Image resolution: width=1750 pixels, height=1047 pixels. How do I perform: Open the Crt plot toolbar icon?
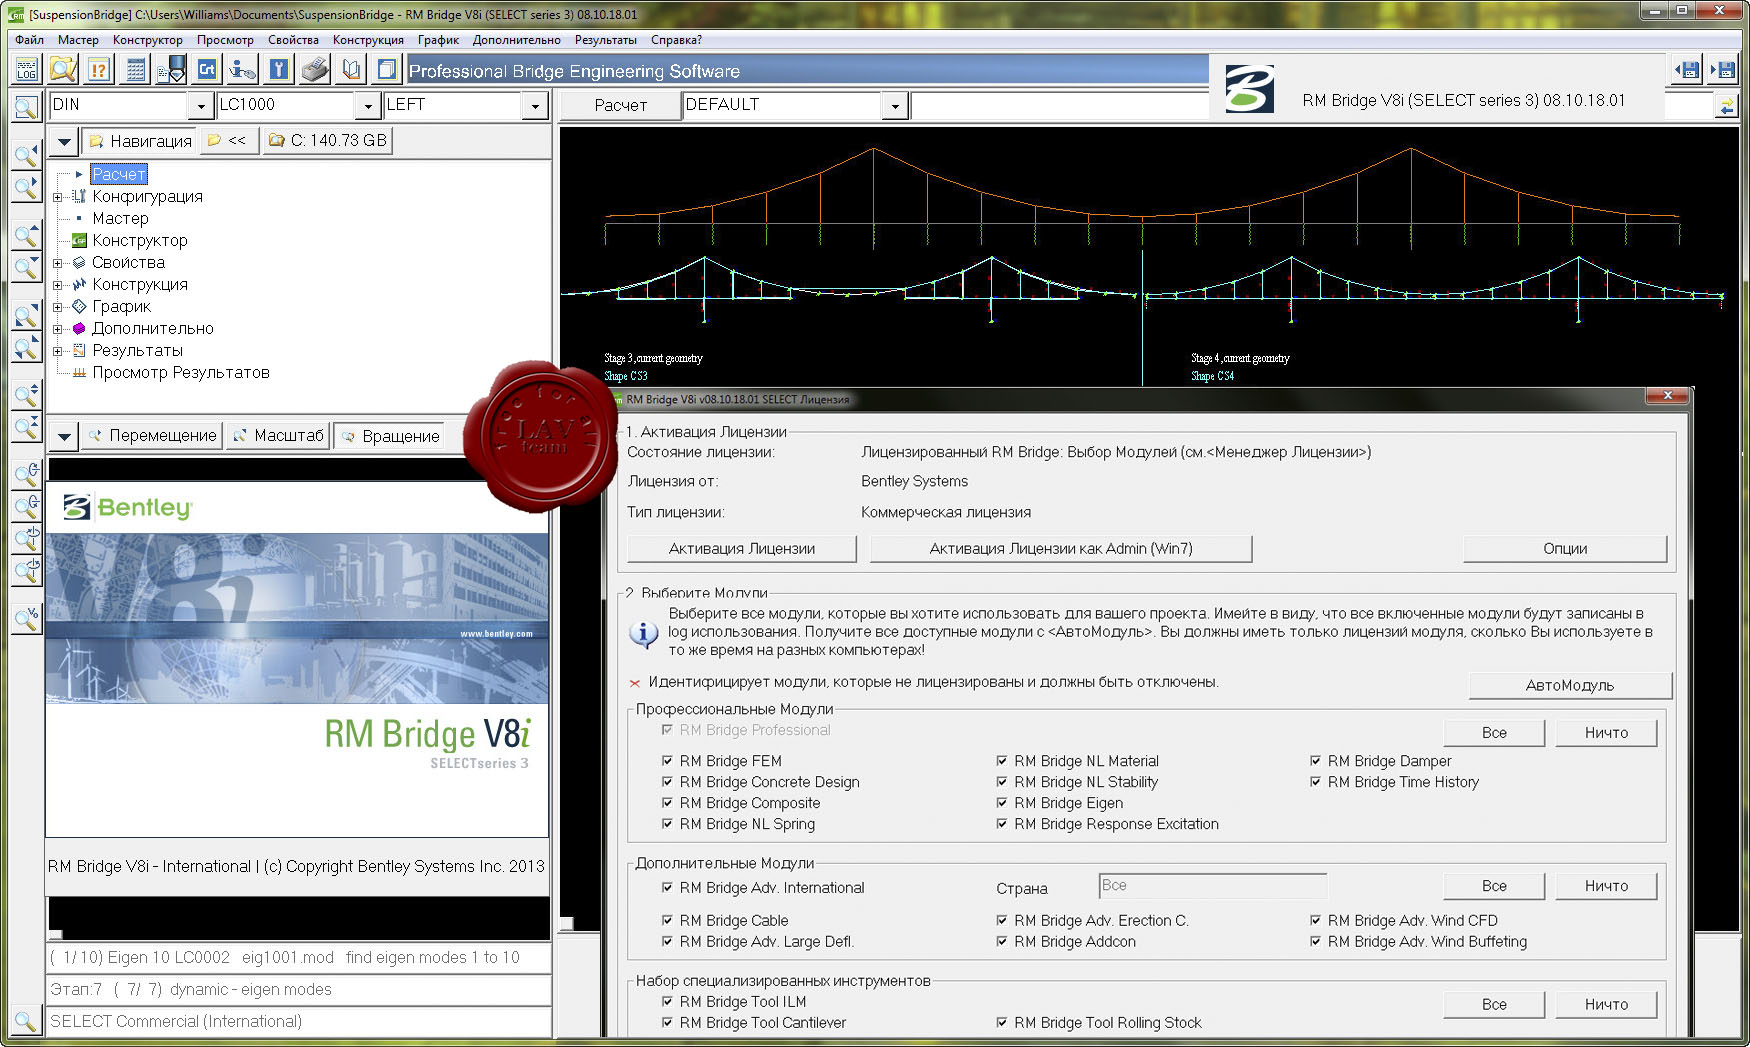click(x=207, y=69)
